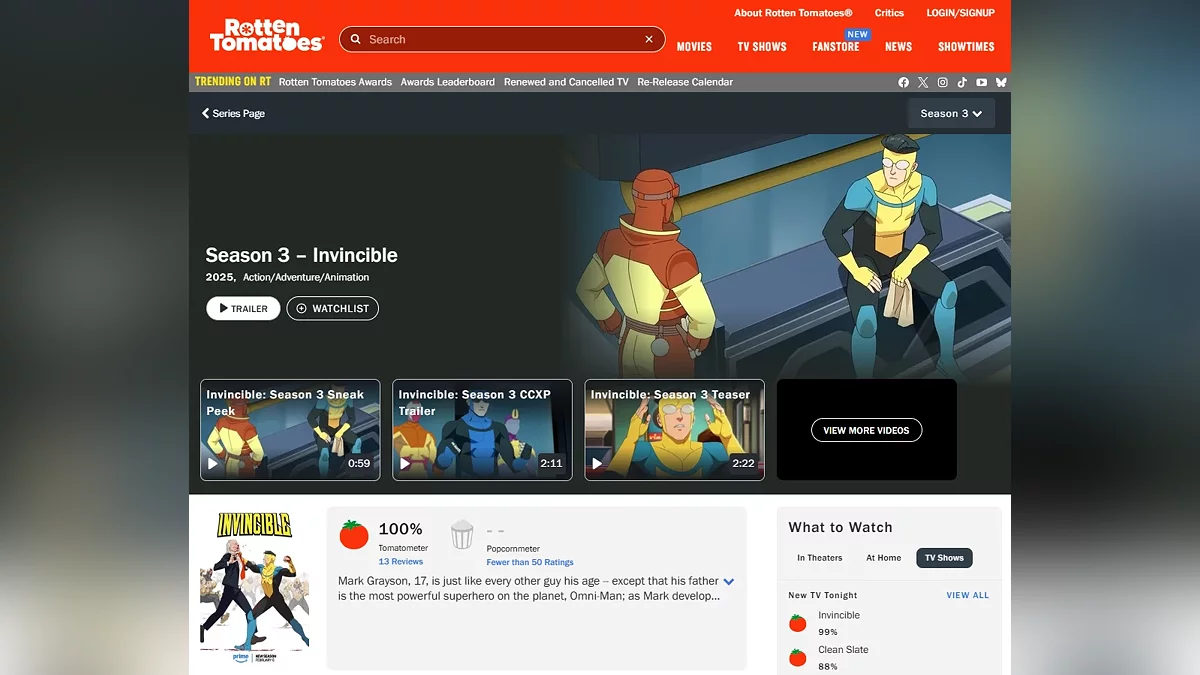Click the Critics link

pyautogui.click(x=889, y=13)
